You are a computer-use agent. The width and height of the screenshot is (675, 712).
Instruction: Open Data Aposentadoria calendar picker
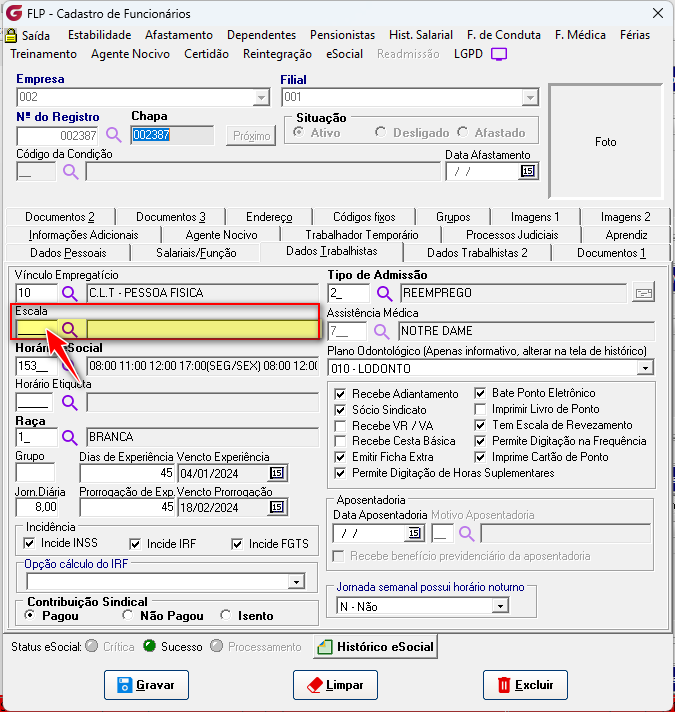tap(414, 533)
